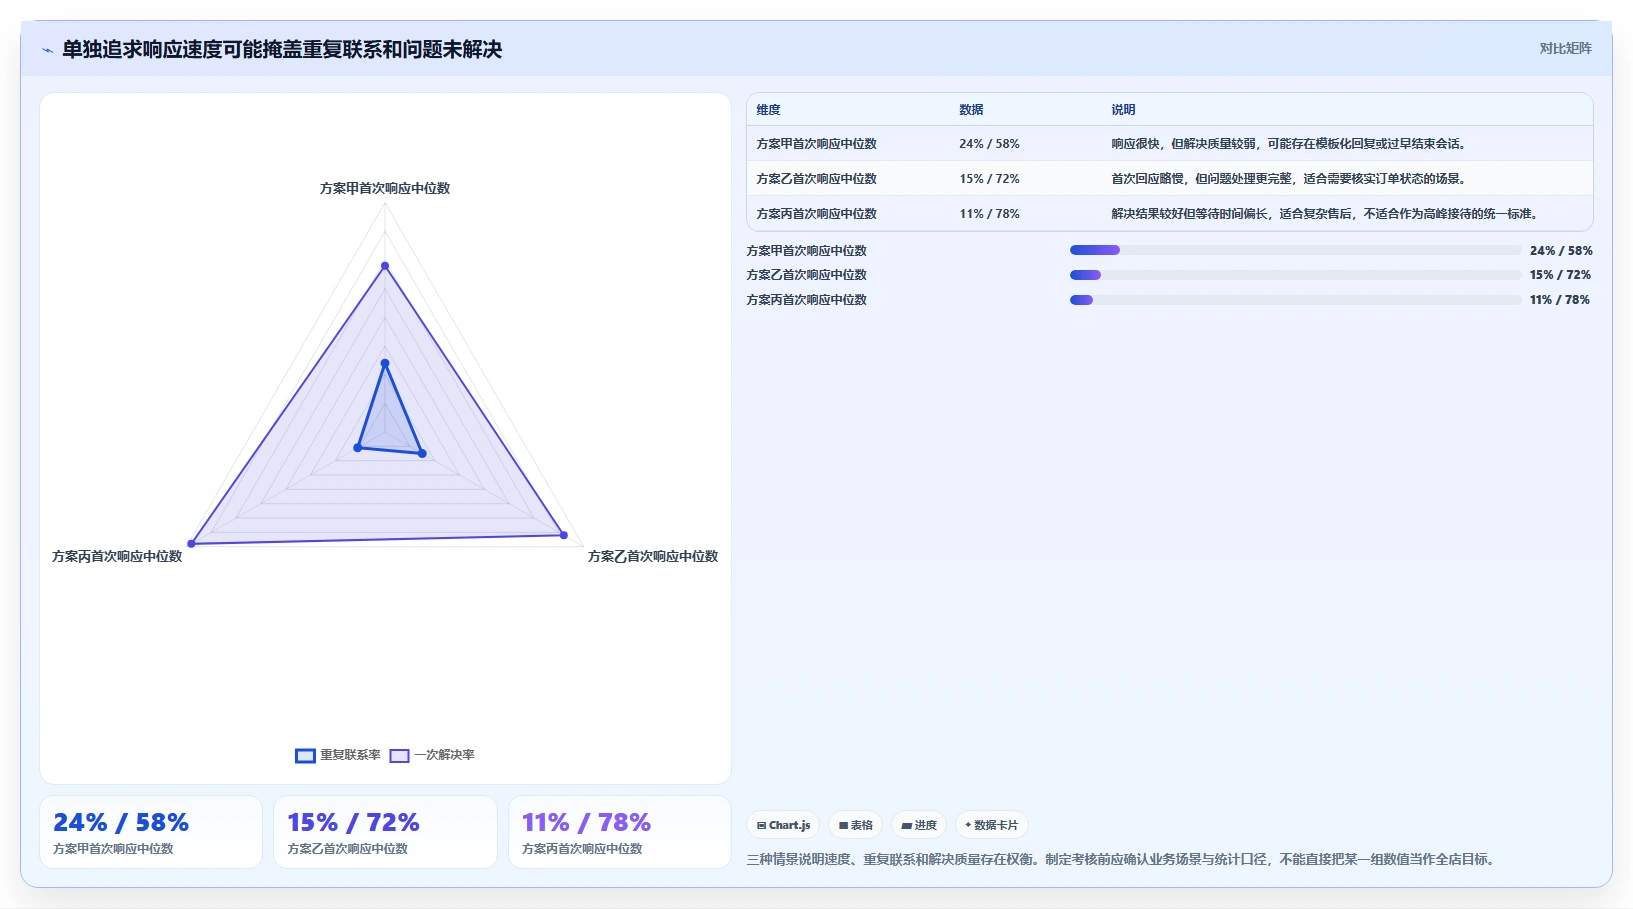Image resolution: width=1633 pixels, height=909 pixels.
Task: Select the 表格 tag chip
Action: (855, 825)
